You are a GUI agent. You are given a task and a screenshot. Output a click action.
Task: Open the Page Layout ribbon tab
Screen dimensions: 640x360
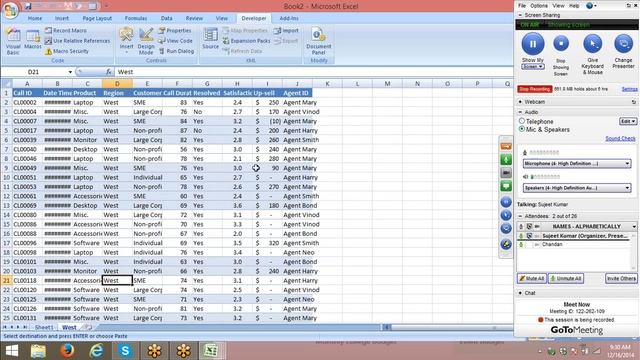tap(97, 18)
